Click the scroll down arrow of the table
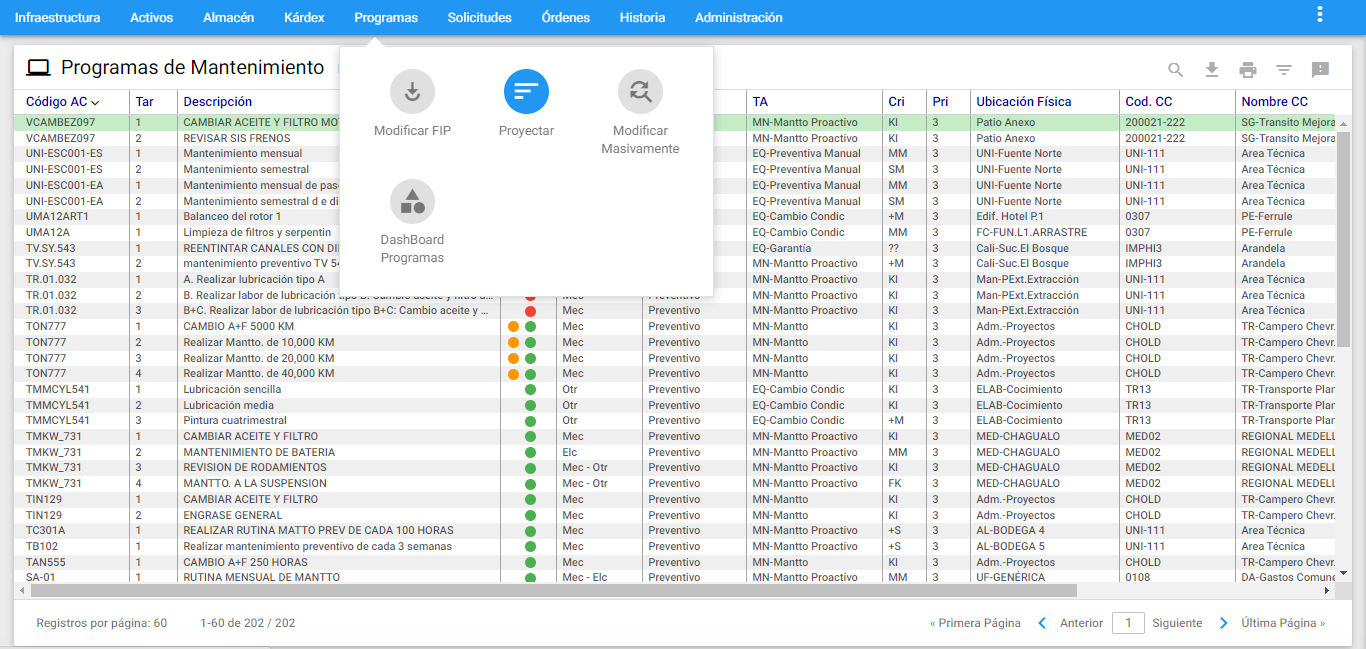 1344,574
